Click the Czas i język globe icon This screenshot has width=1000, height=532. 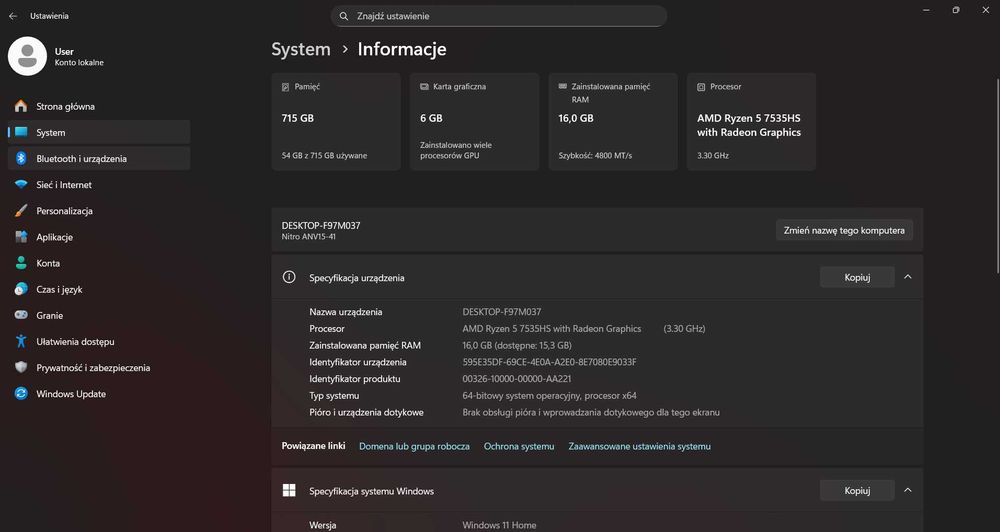click(x=21, y=289)
